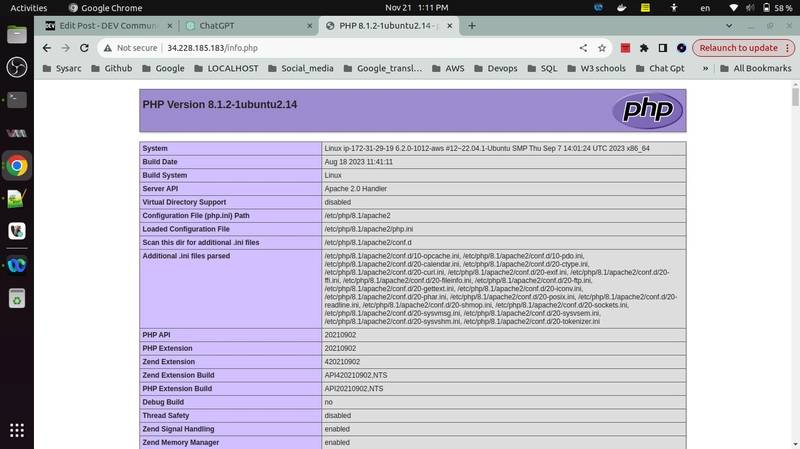Open the Google Chrome app menu

click(106, 8)
